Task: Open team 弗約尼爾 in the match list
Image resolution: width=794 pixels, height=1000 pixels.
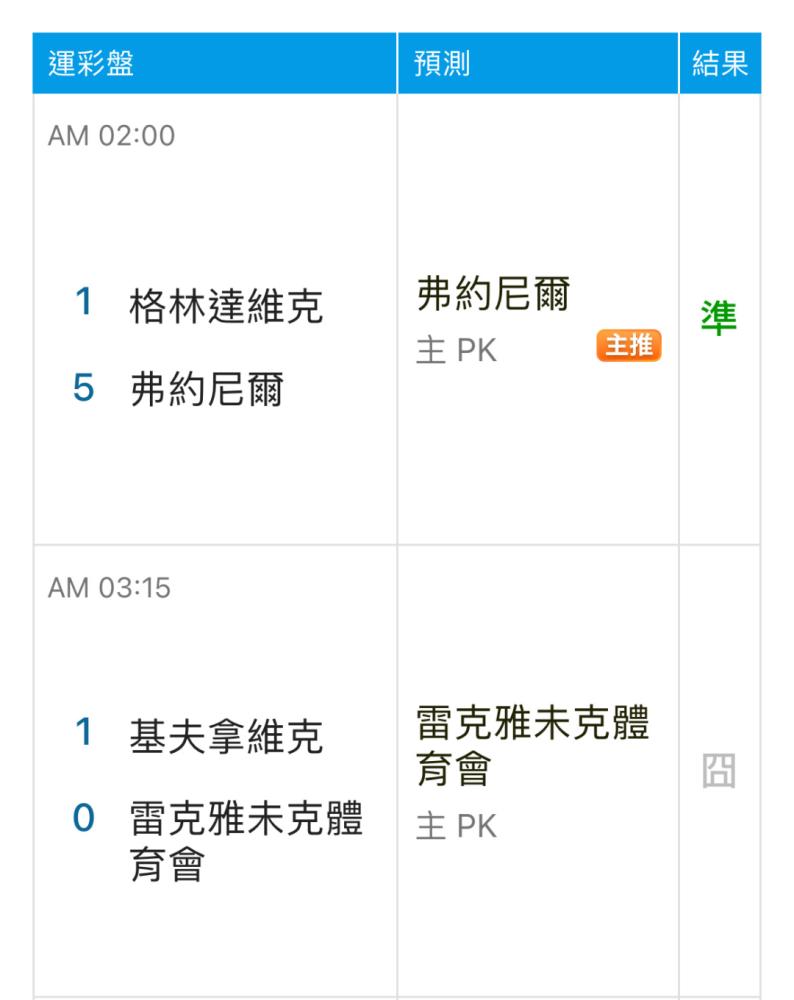Action: 207,389
